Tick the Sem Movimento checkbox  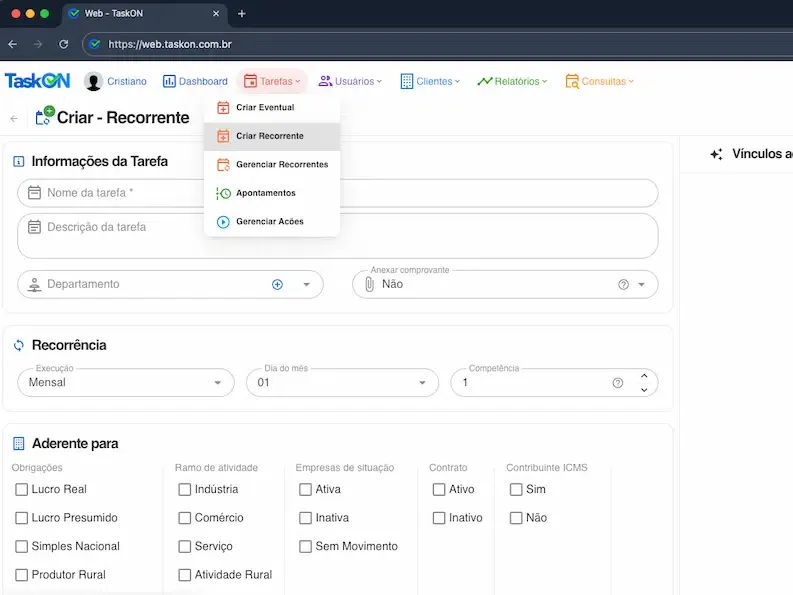pyautogui.click(x=306, y=547)
